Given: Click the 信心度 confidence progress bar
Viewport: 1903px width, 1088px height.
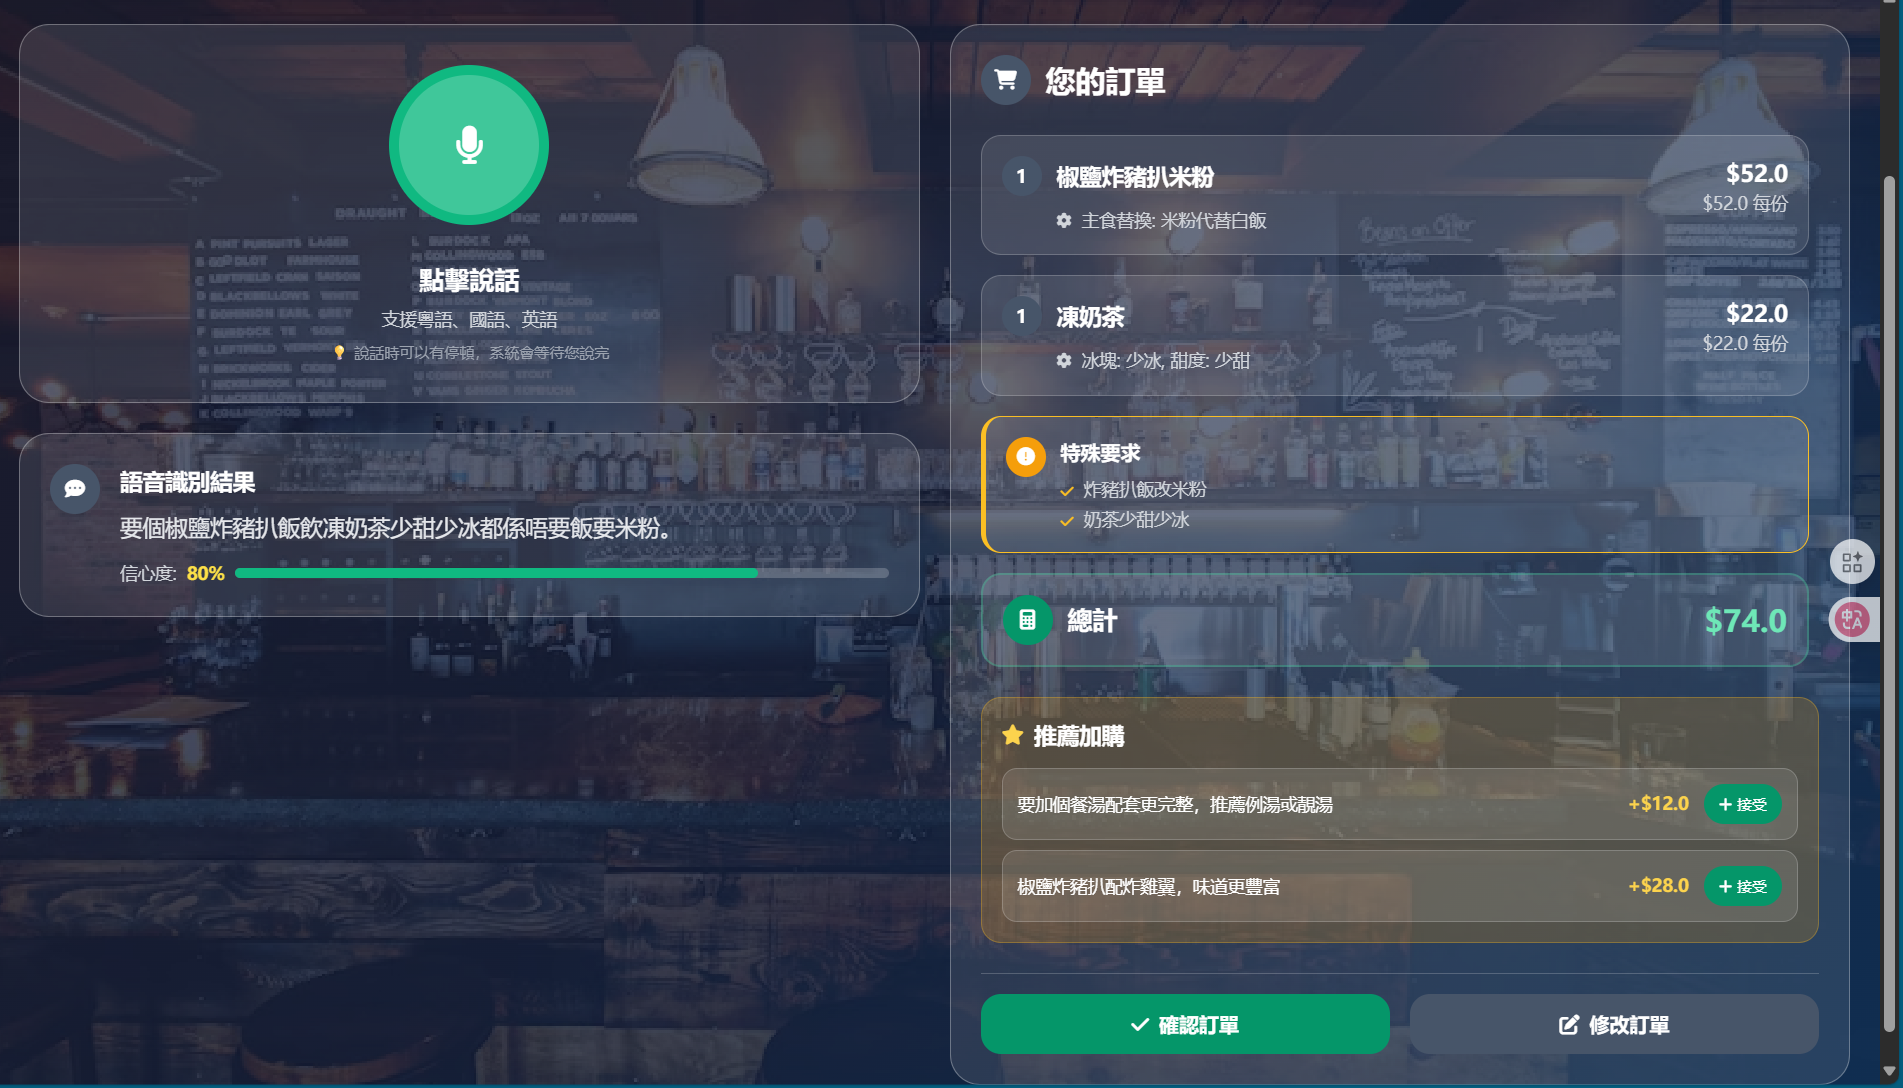Looking at the screenshot, I should [x=562, y=573].
